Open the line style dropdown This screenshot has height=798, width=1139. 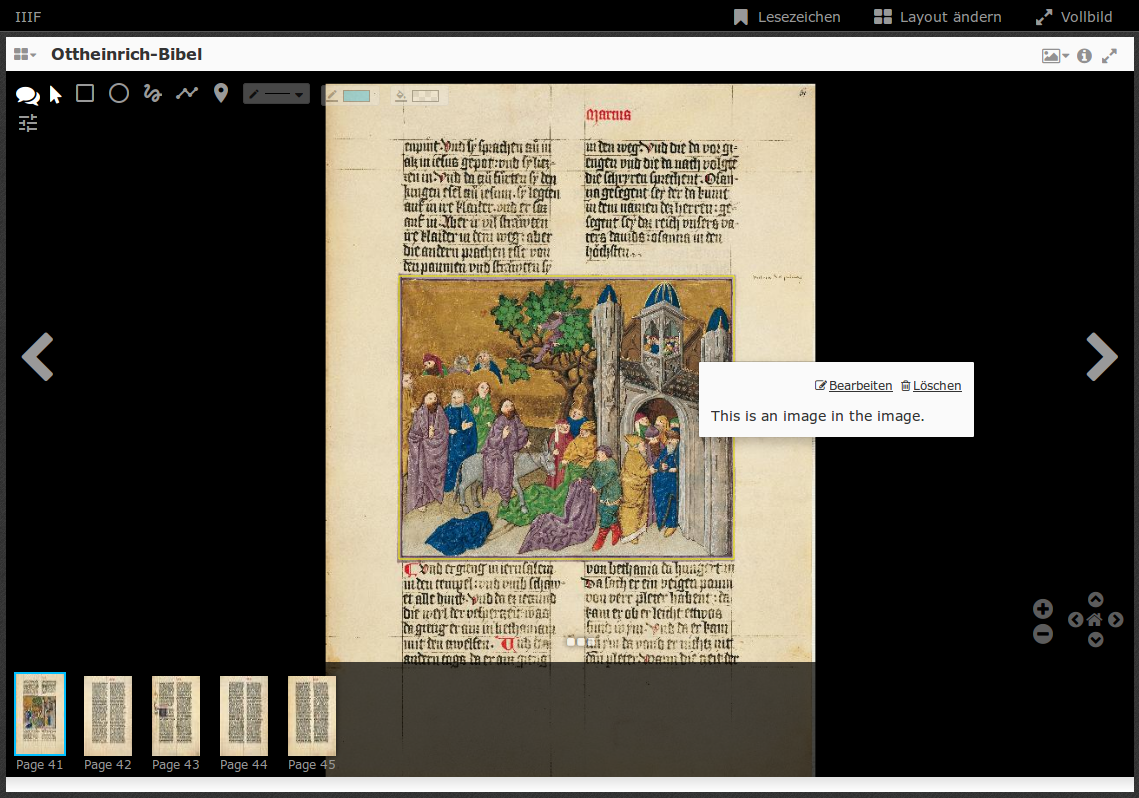click(x=276, y=94)
